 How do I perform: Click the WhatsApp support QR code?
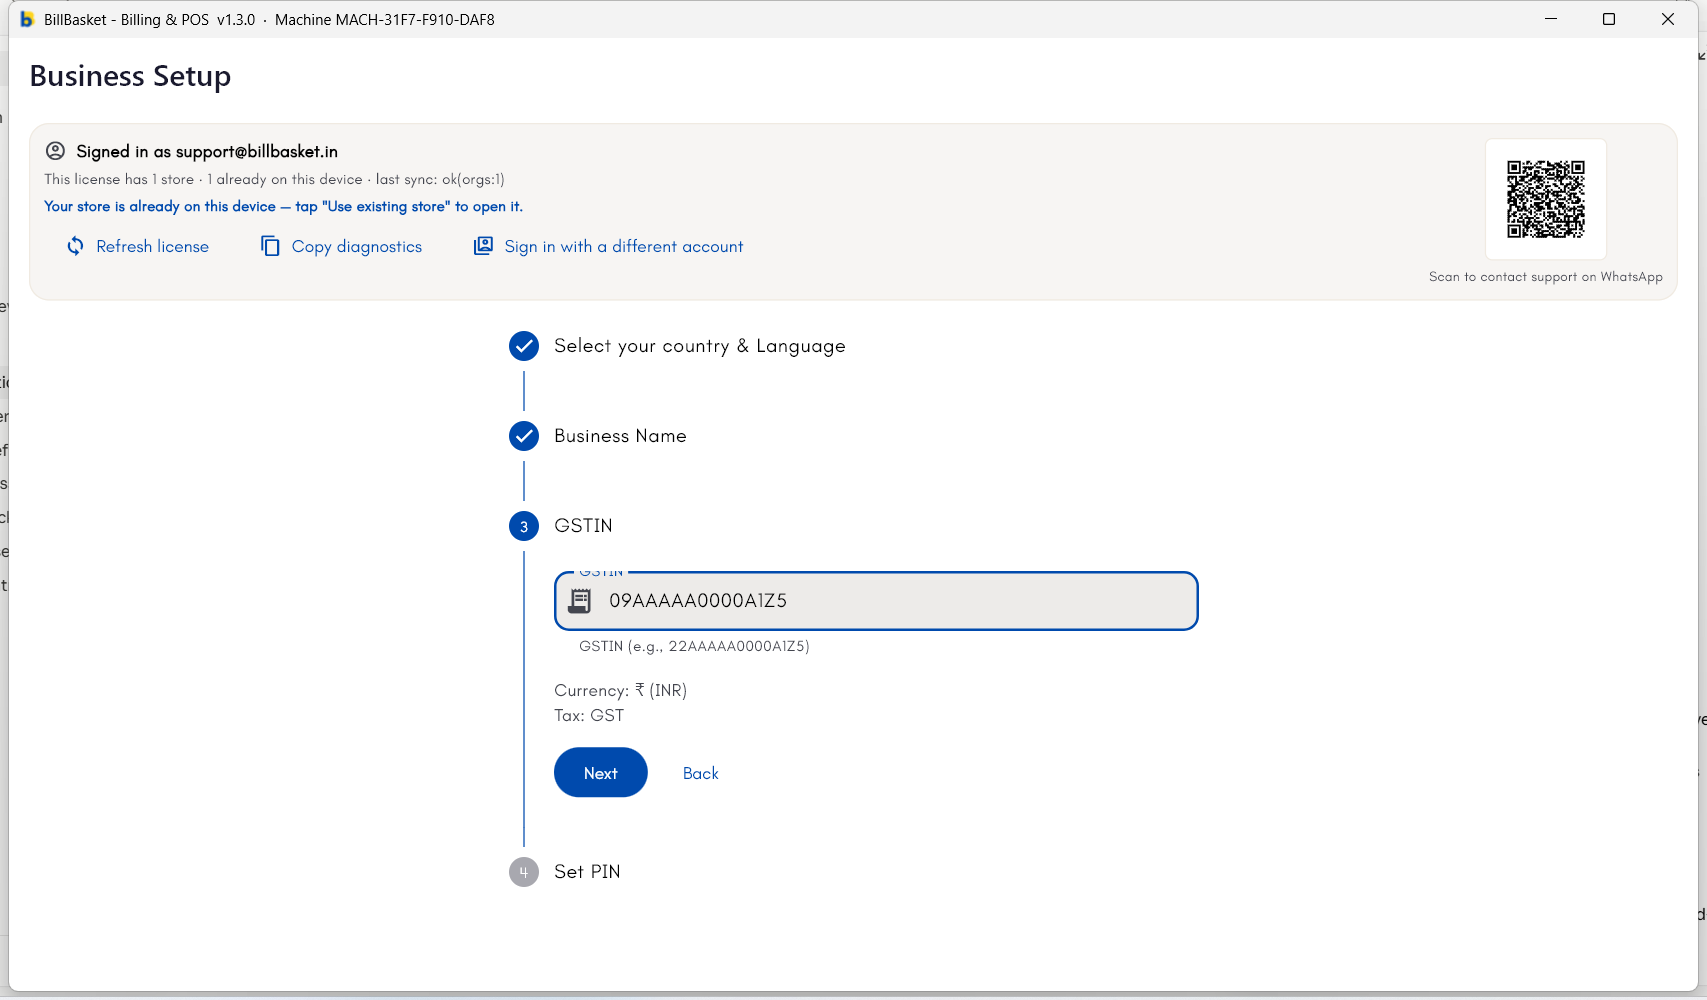[1546, 199]
